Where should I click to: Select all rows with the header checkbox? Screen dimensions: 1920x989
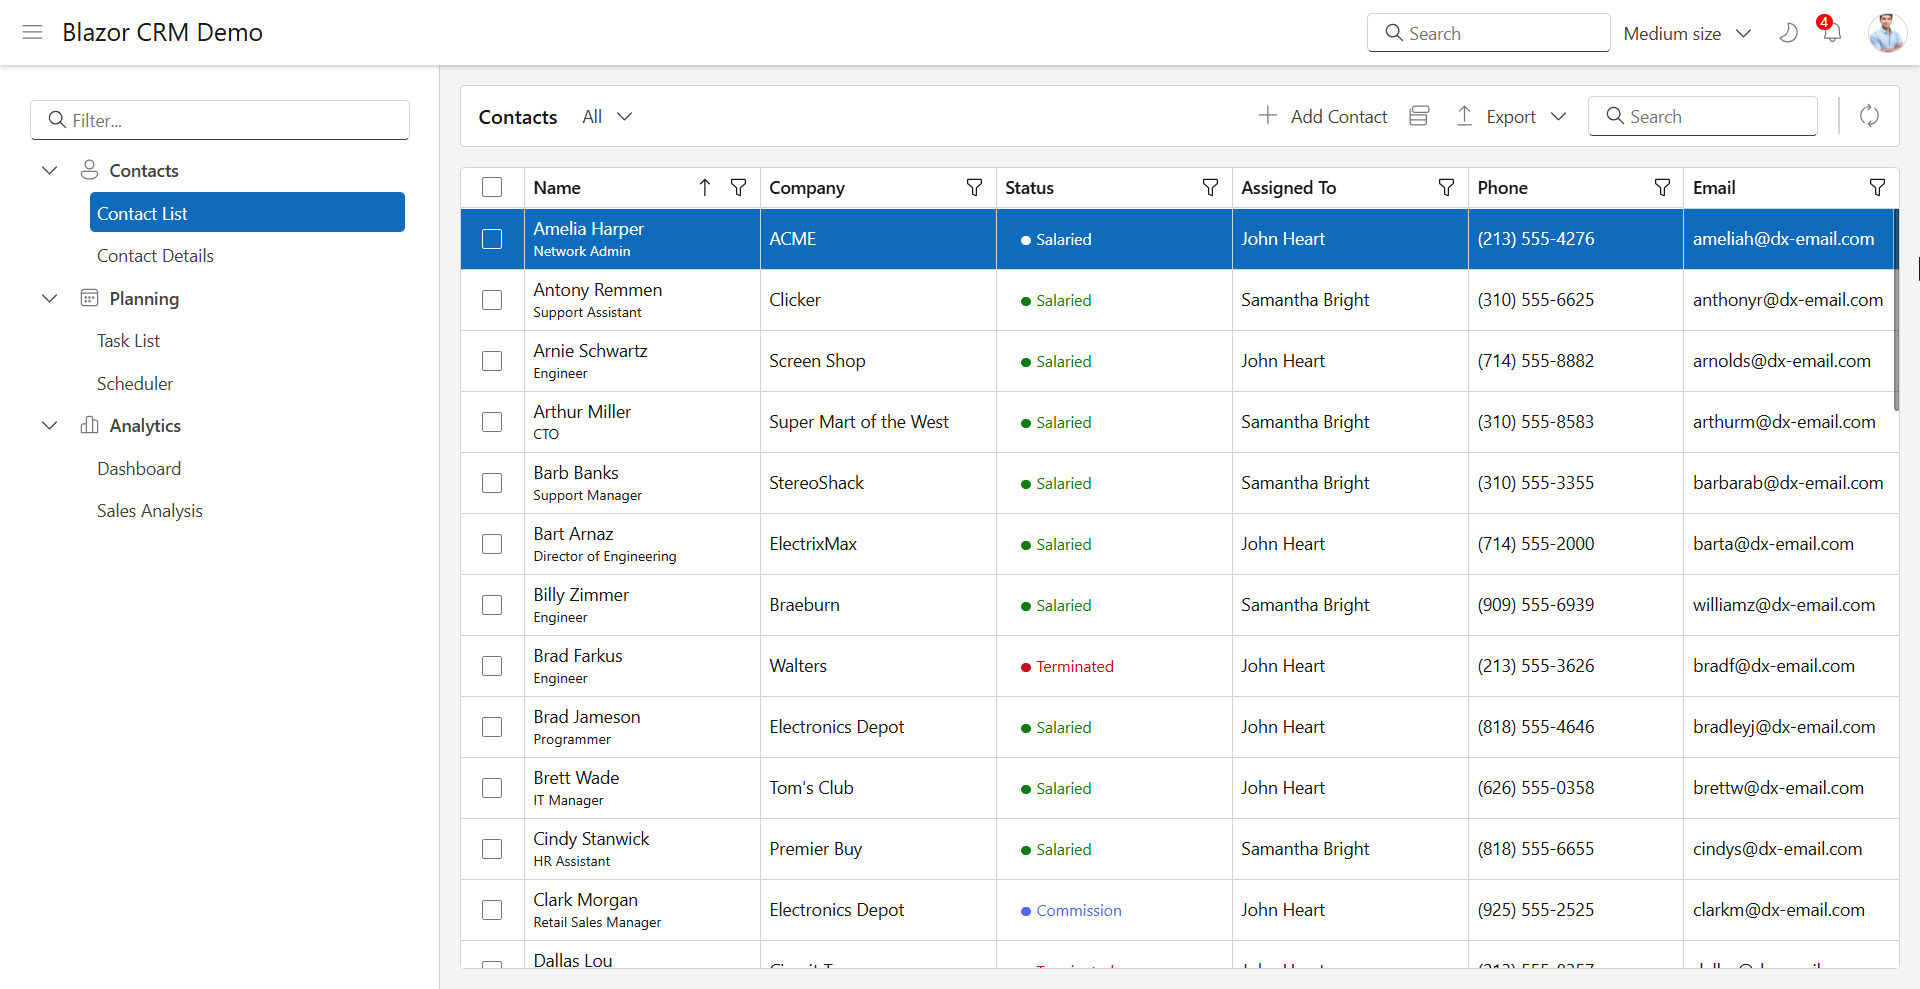tap(492, 187)
